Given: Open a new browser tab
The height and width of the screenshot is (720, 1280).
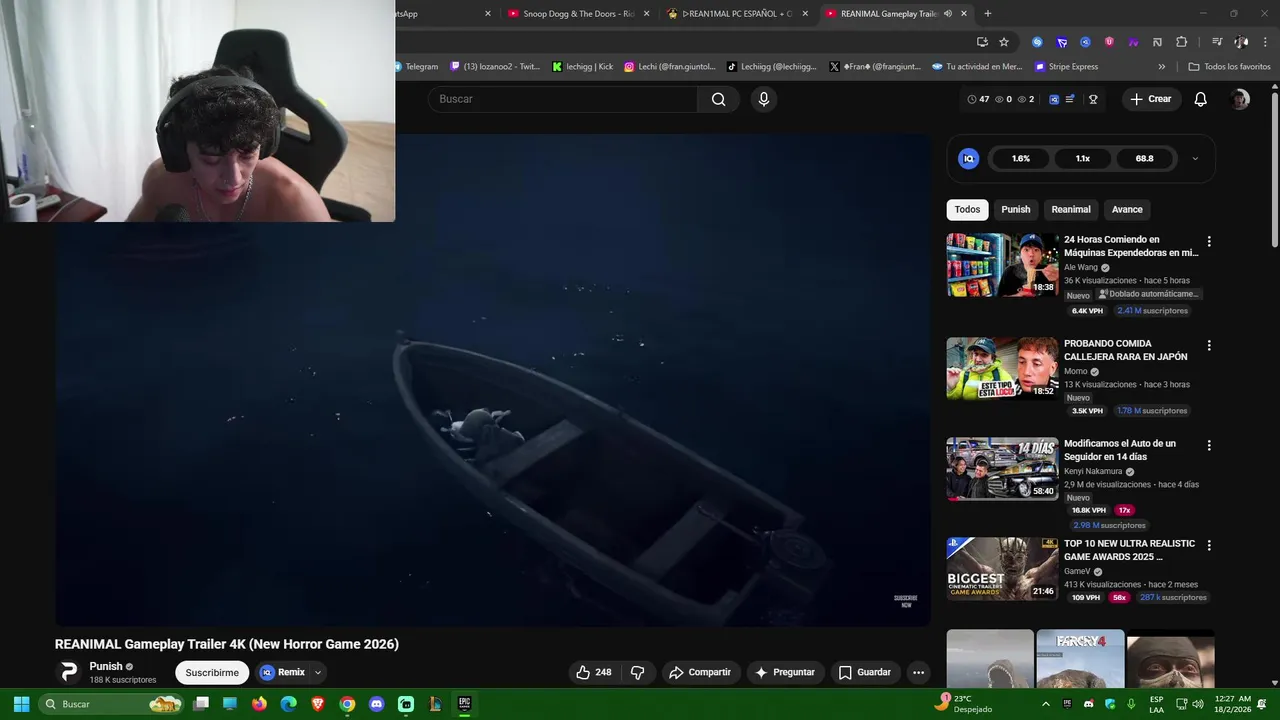Looking at the screenshot, I should point(988,14).
